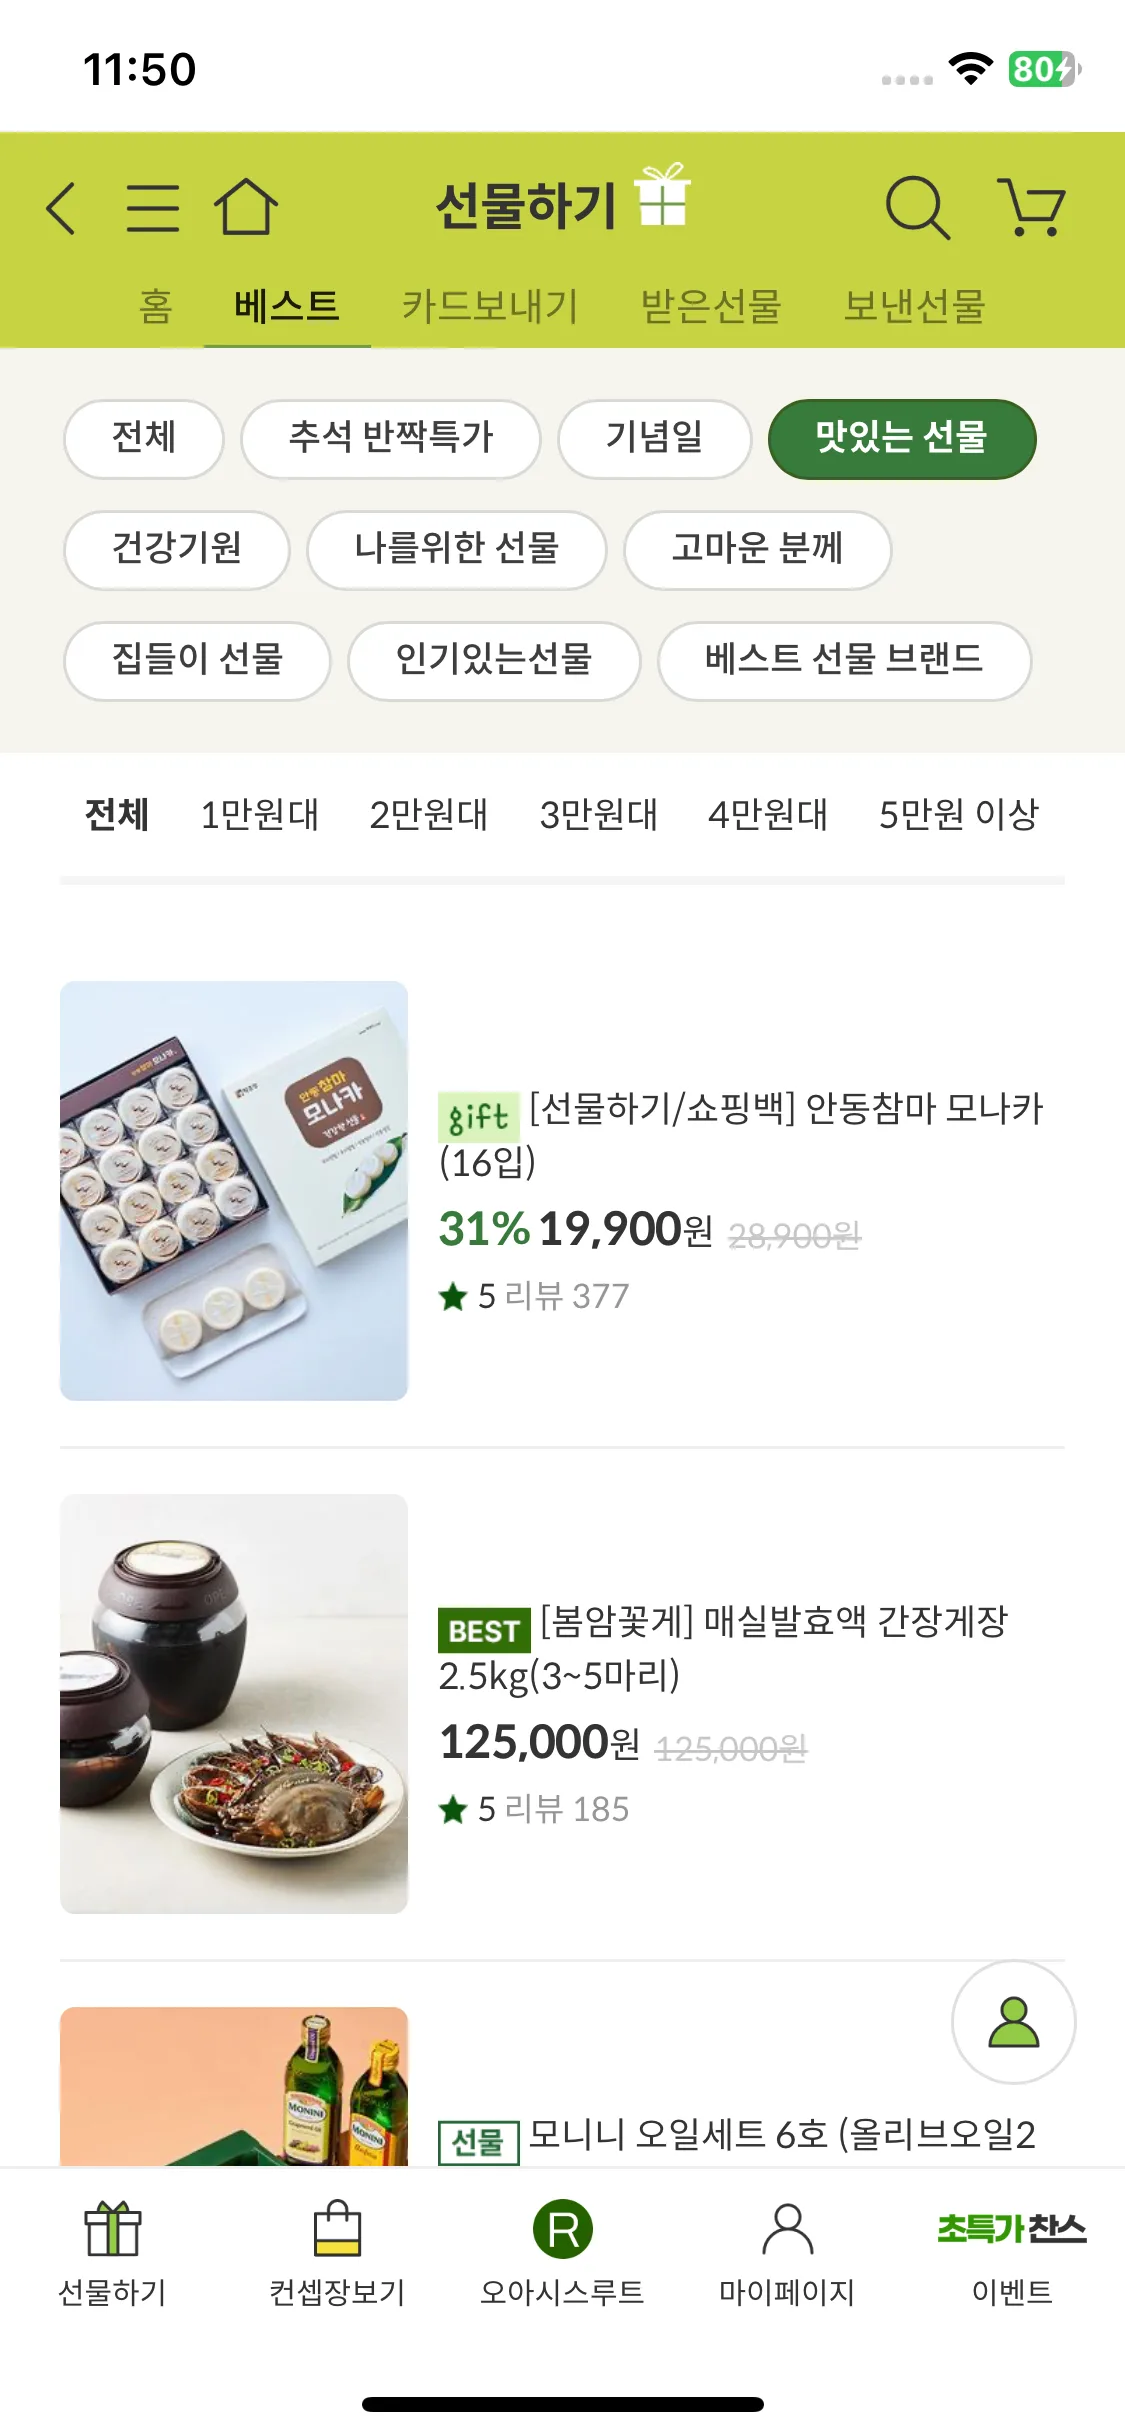Open the 안동참마 모나카 product thumbnail
This screenshot has width=1125, height=2436.
(234, 1190)
